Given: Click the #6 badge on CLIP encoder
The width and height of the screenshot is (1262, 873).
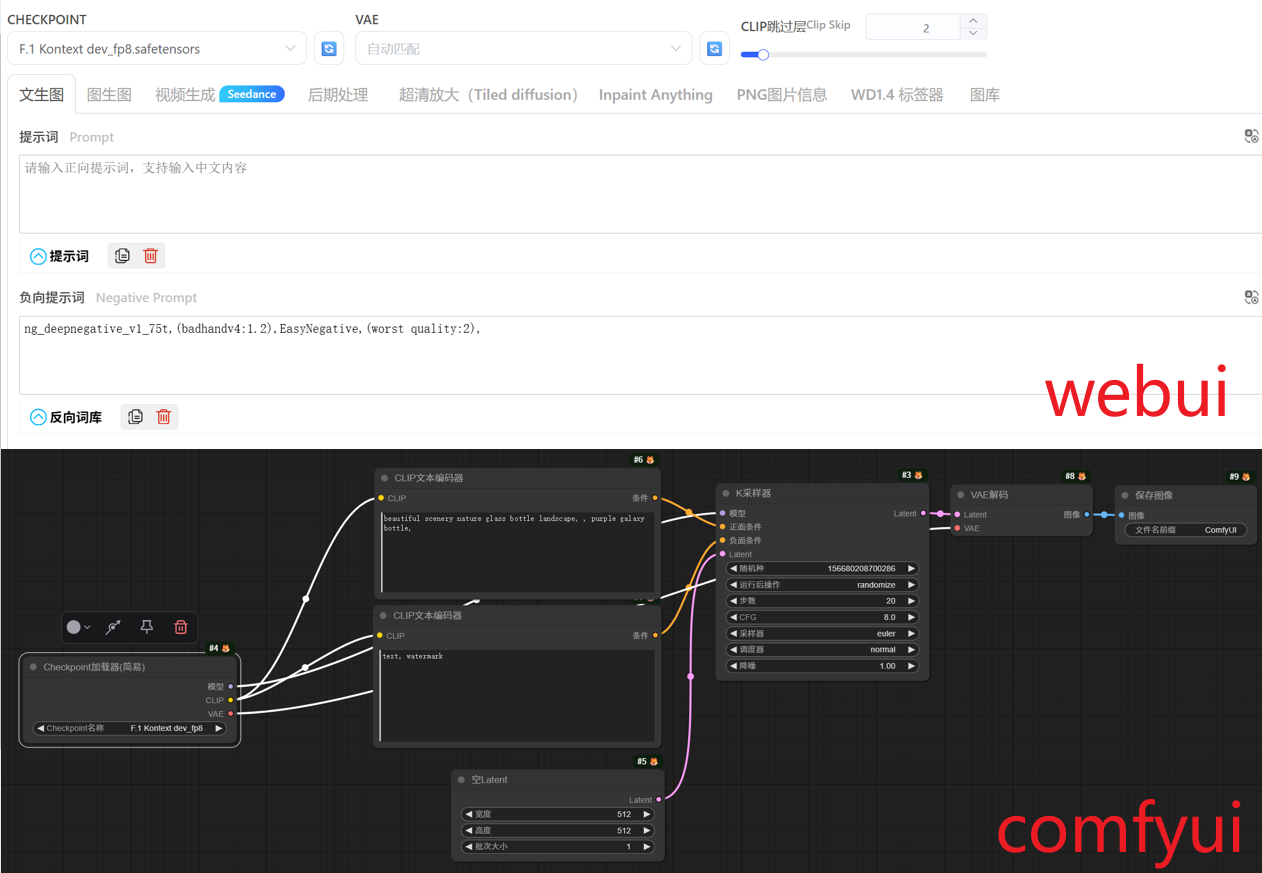Looking at the screenshot, I should point(643,460).
